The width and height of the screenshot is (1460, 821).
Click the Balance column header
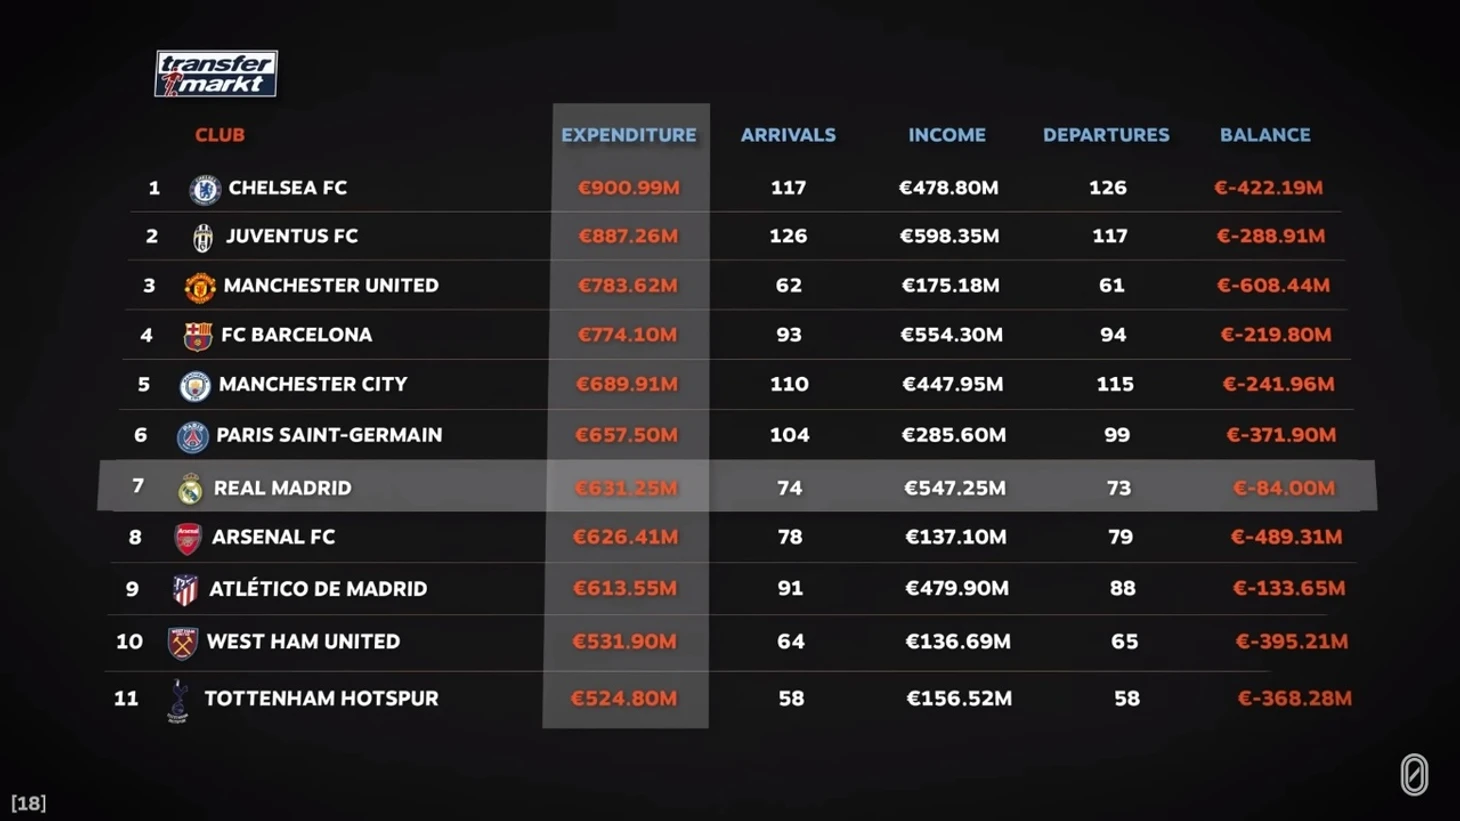click(1265, 135)
